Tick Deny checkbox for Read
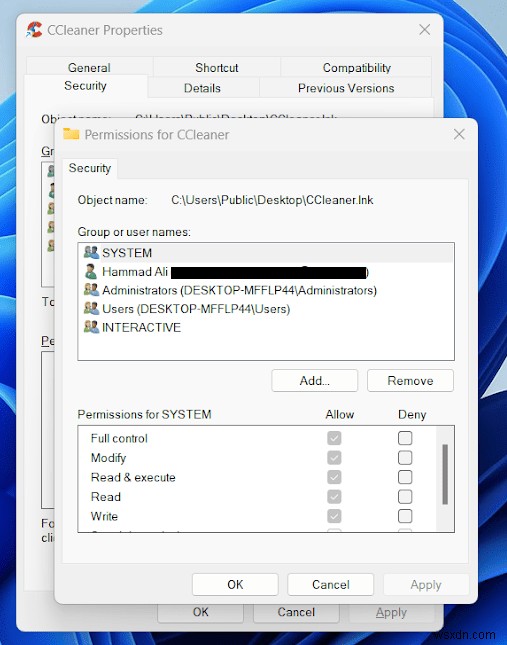Screen dimensions: 507x645 pos(405,497)
